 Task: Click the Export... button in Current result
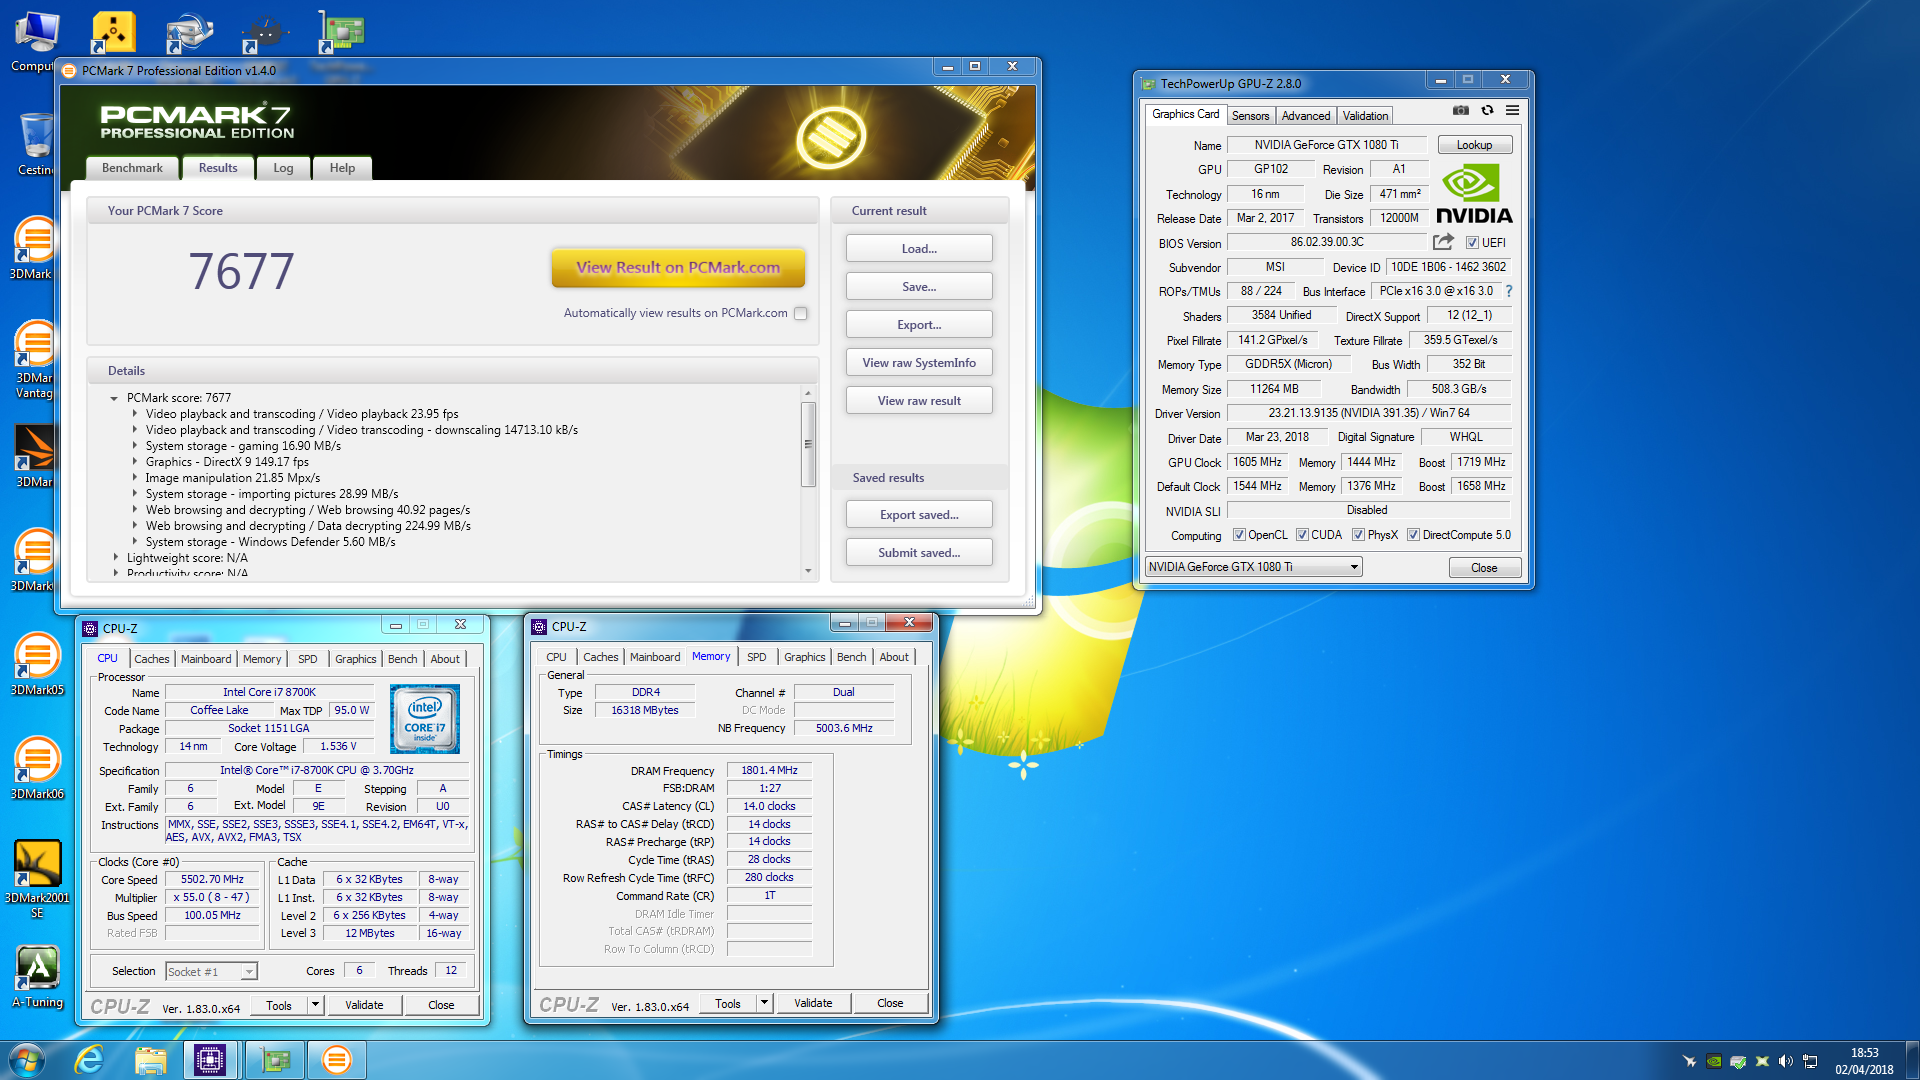919,325
